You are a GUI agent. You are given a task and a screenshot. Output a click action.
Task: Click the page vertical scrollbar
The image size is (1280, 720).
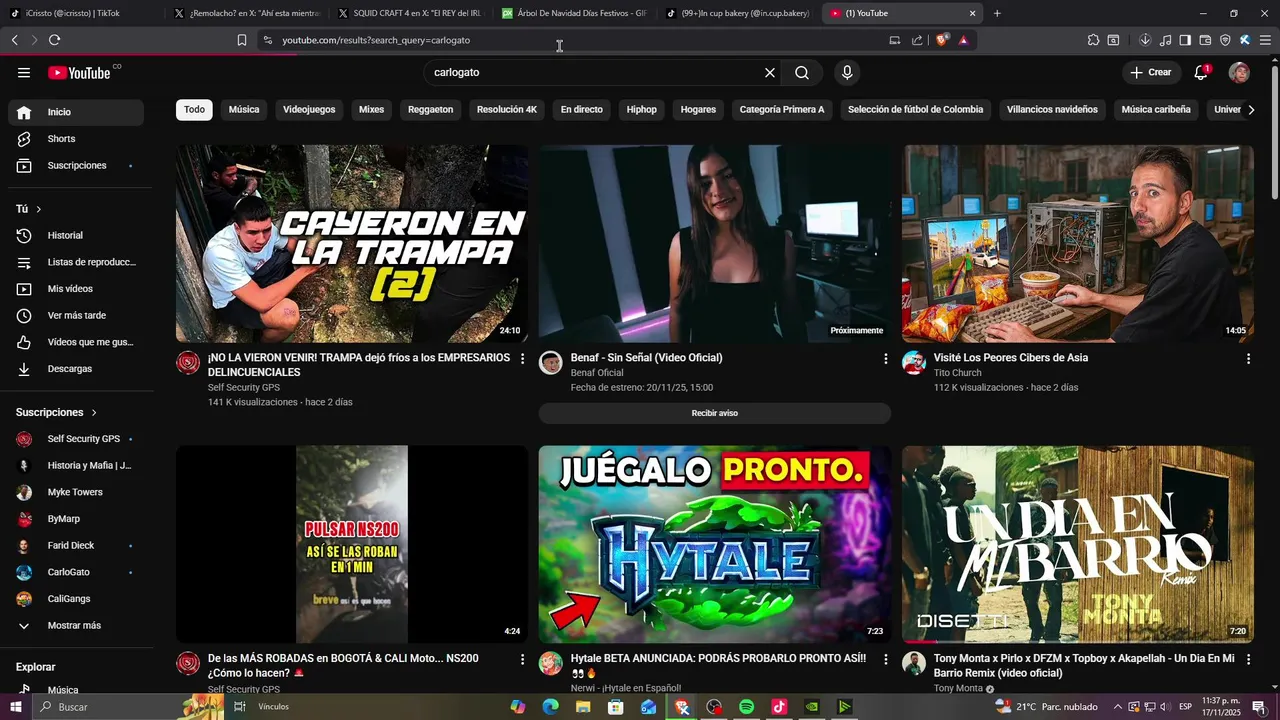(x=1274, y=130)
